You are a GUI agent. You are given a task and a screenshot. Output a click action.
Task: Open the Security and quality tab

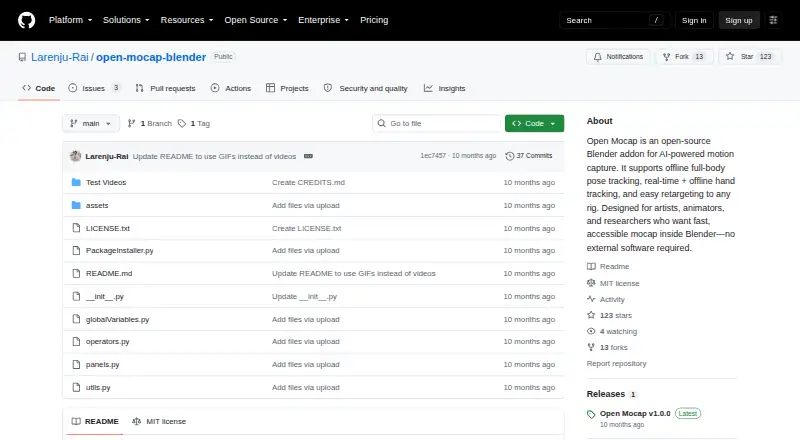(366, 88)
